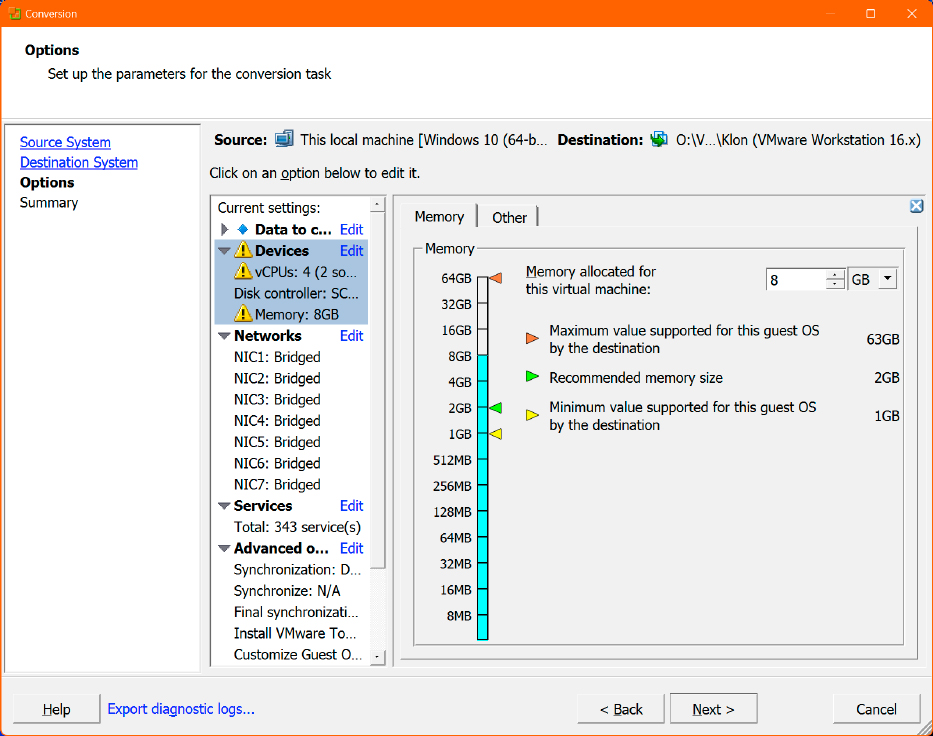The height and width of the screenshot is (736, 933).
Task: Select the Memory: 8GB setting row
Action: click(291, 314)
